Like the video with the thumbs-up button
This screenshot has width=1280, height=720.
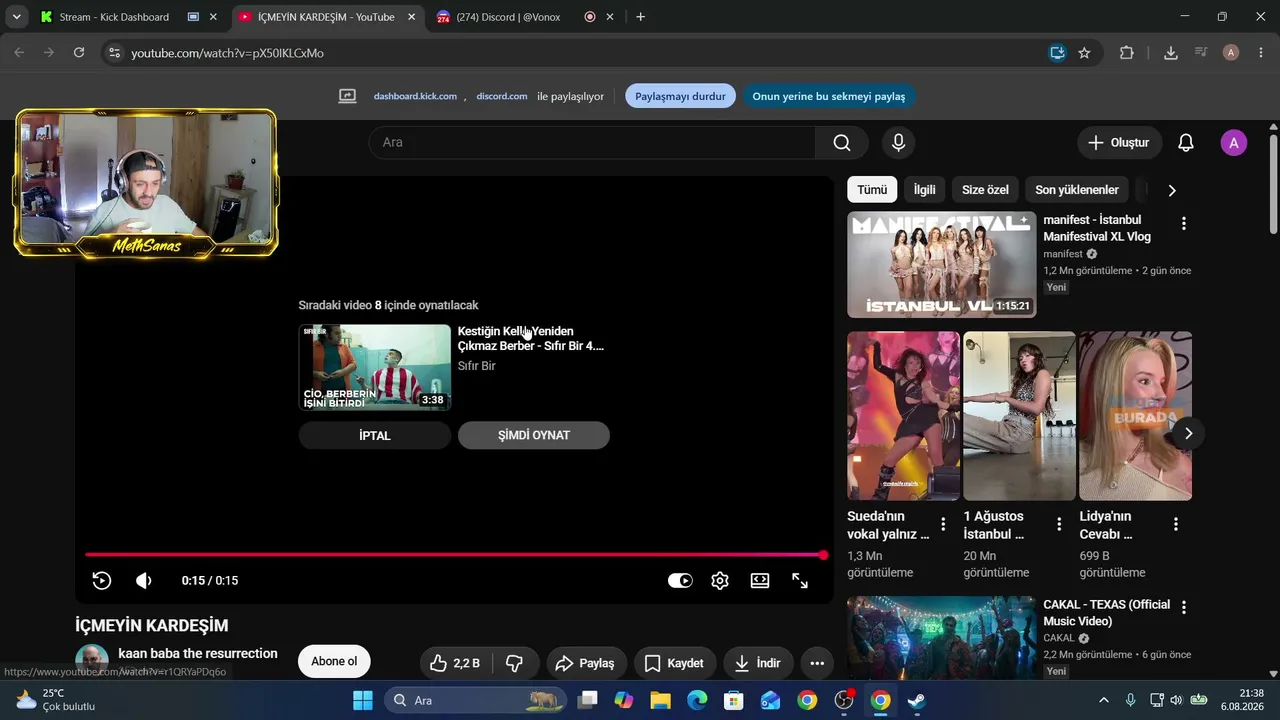point(455,663)
